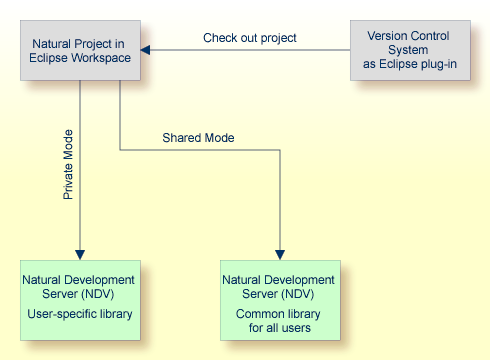490x360 pixels.
Task: Click the arrowhead pointing to Natural Project box
Action: coord(145,50)
